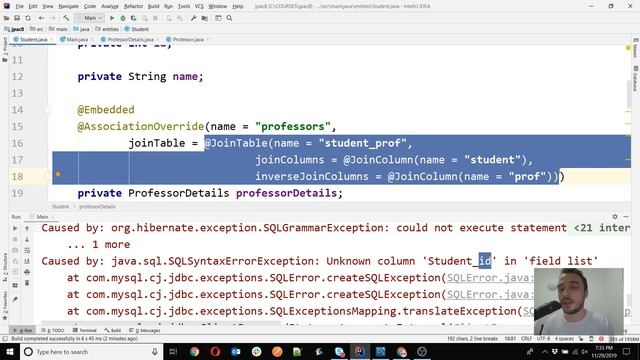The height and width of the screenshot is (360, 640).
Task: Open the Project tool window side tab
Action: tap(5, 49)
